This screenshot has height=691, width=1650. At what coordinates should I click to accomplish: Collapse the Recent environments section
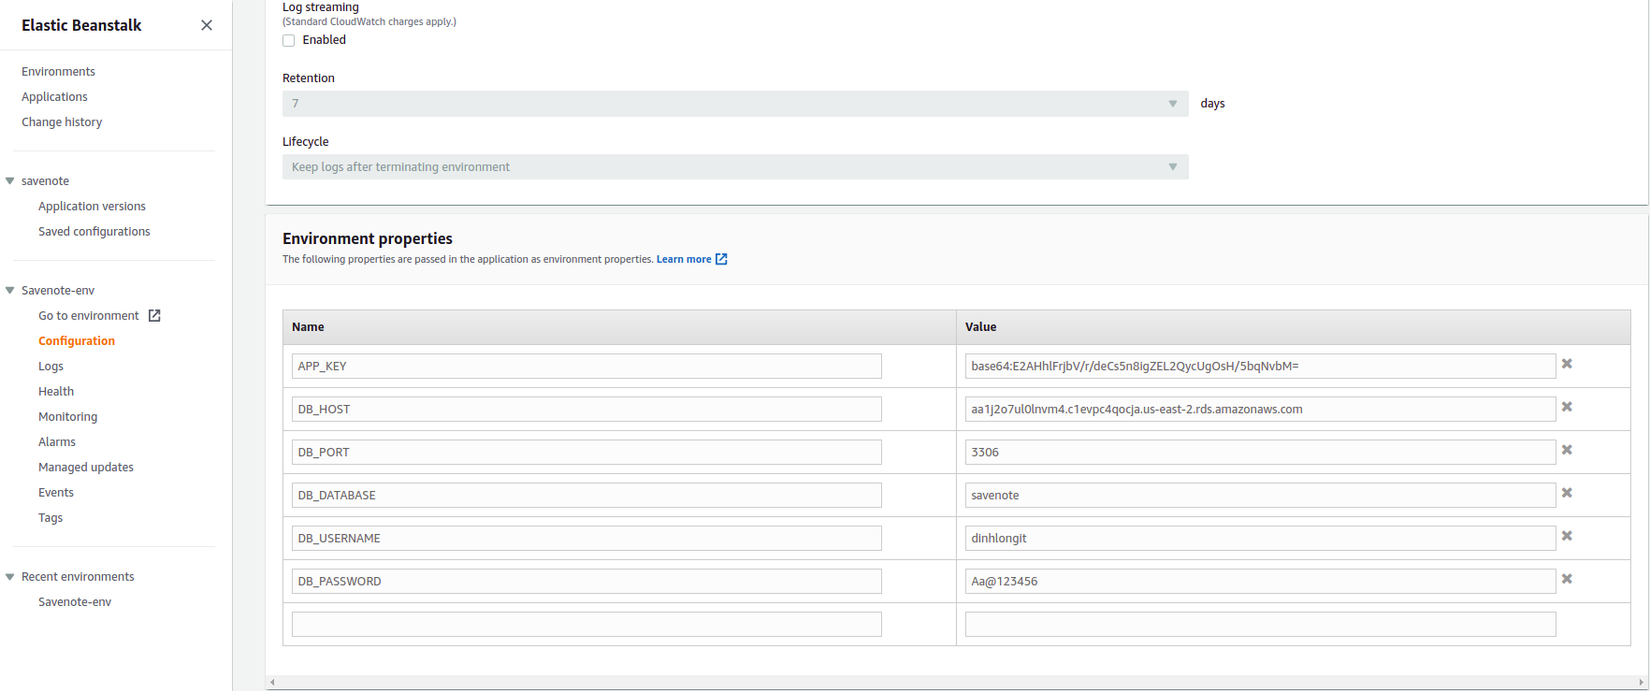10,577
